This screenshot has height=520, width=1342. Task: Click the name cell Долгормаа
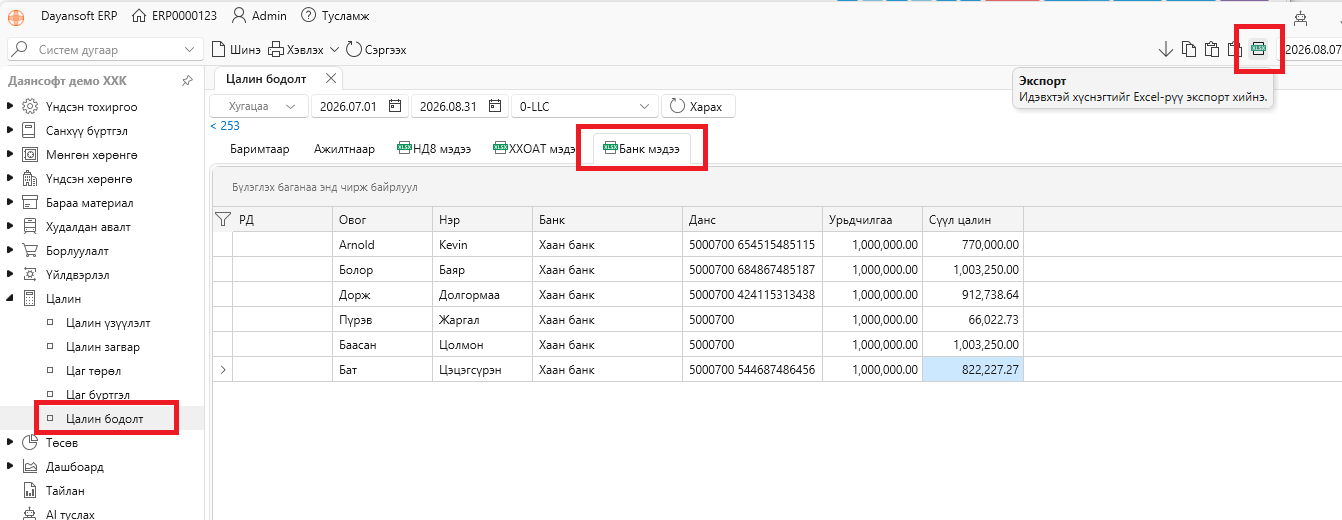click(483, 294)
